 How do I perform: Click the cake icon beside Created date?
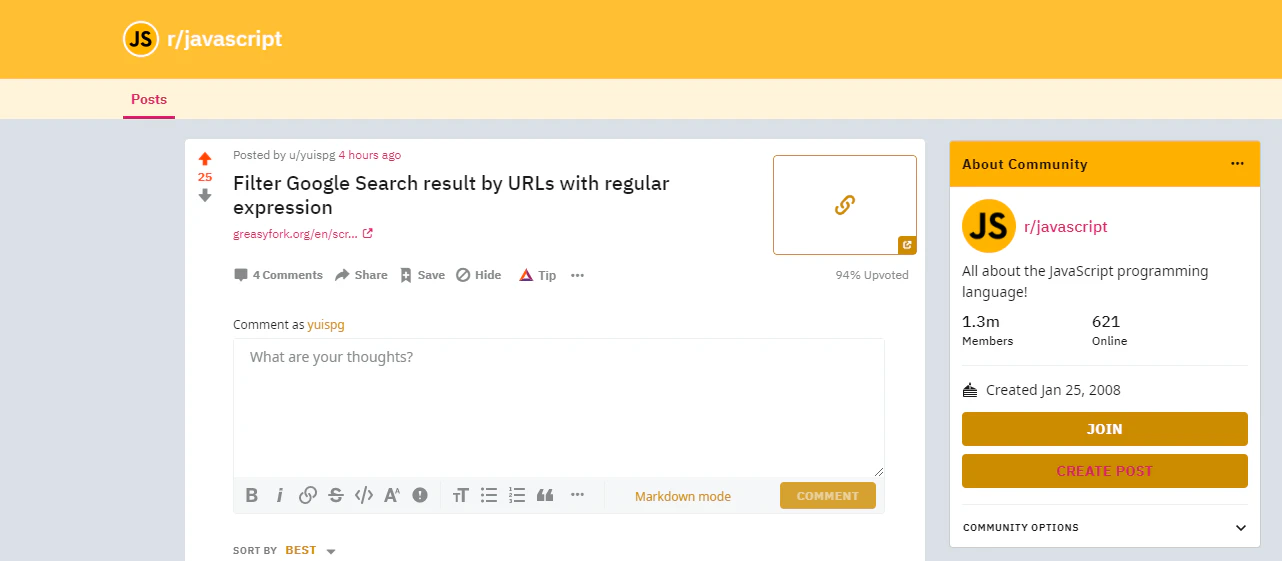tap(969, 390)
